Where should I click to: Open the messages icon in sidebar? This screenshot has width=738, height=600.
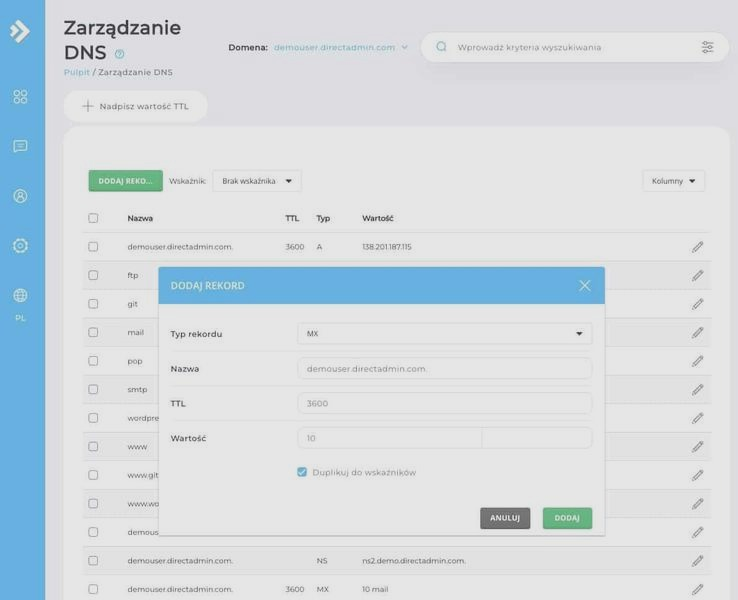pyautogui.click(x=20, y=146)
